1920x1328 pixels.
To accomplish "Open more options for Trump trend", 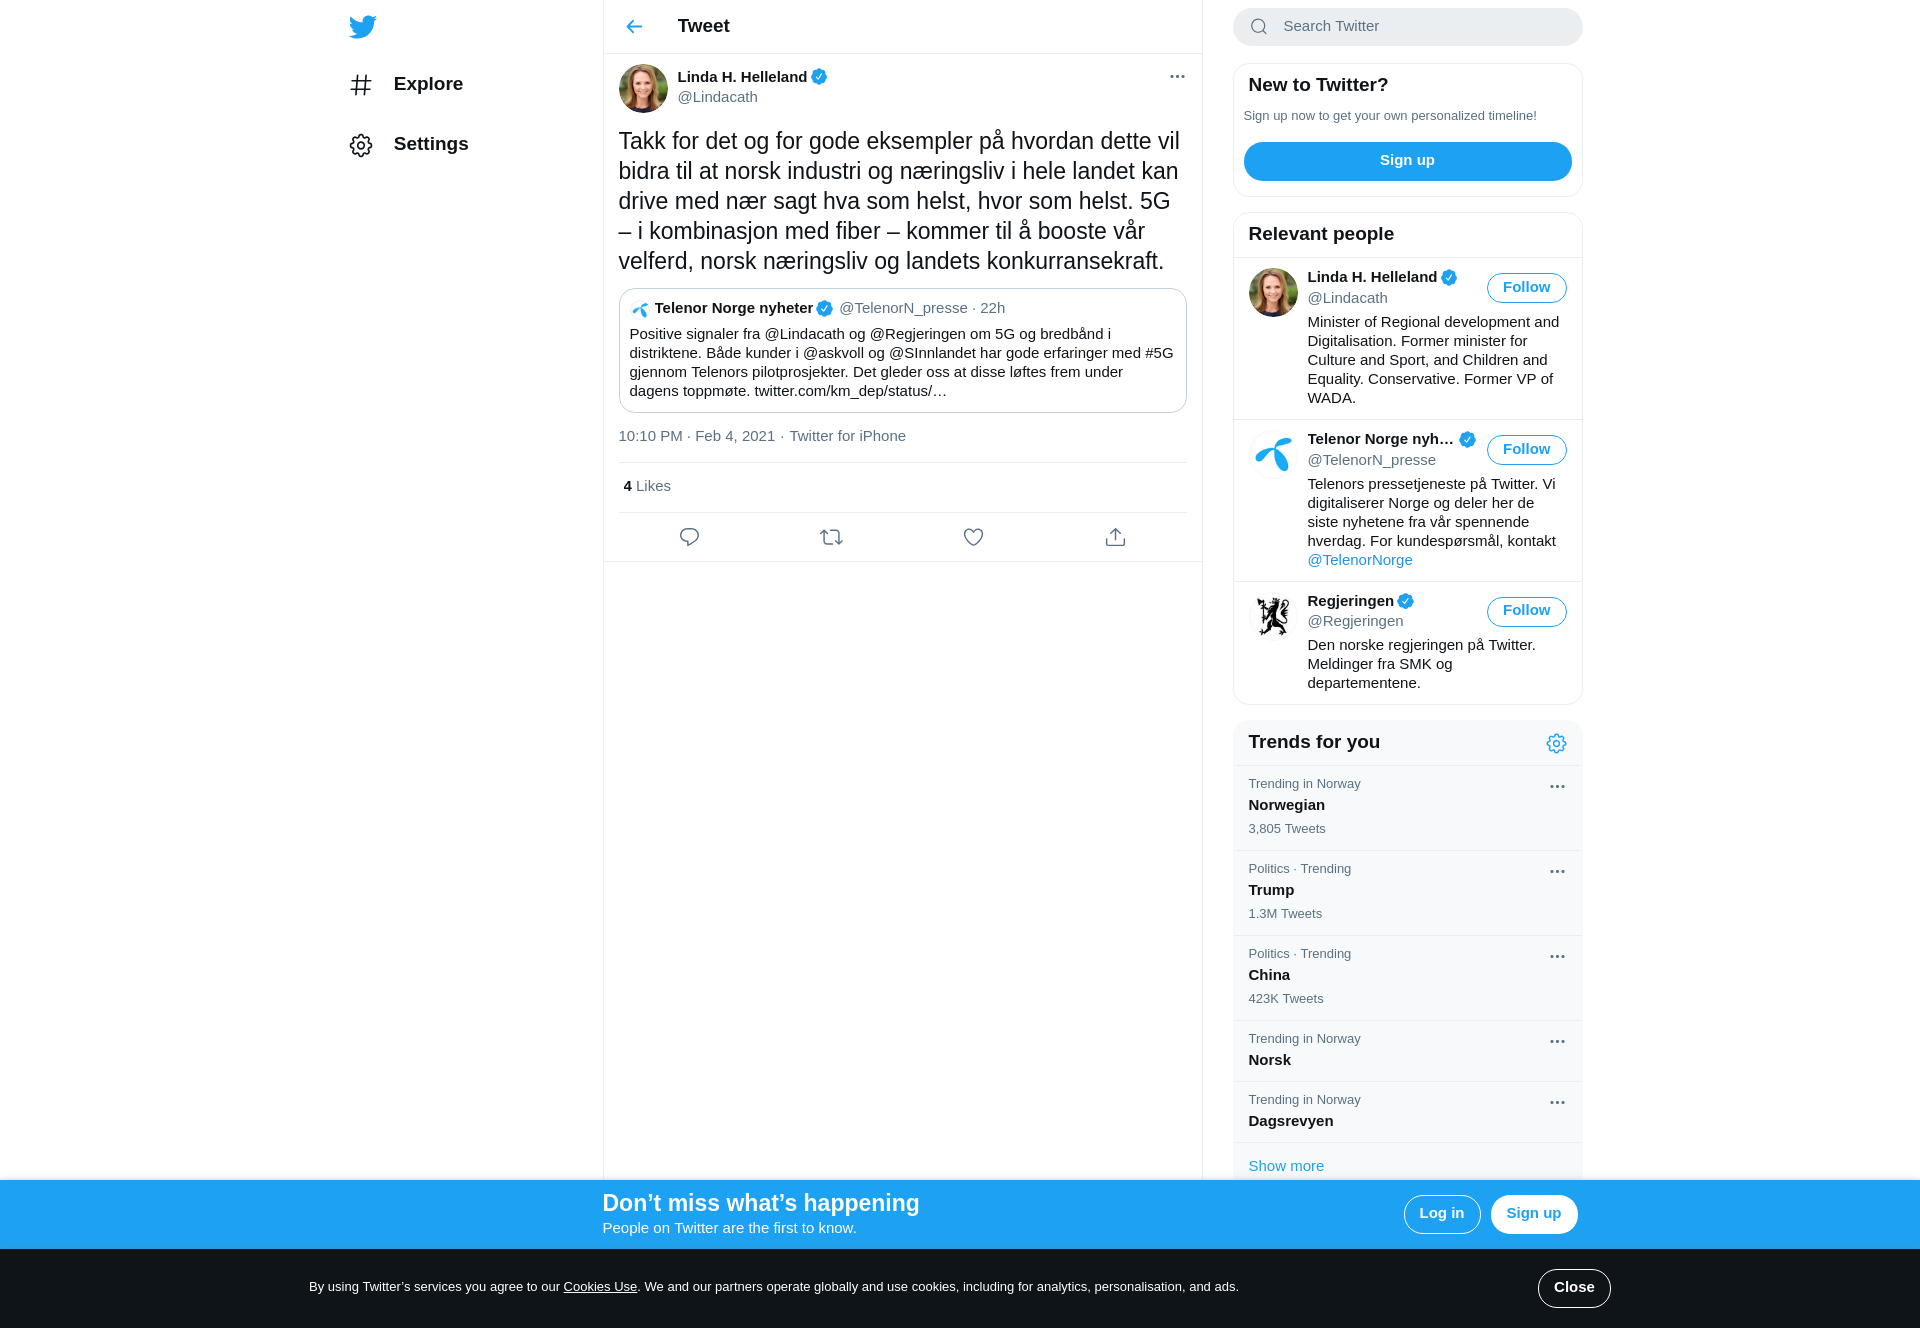I will (x=1557, y=872).
